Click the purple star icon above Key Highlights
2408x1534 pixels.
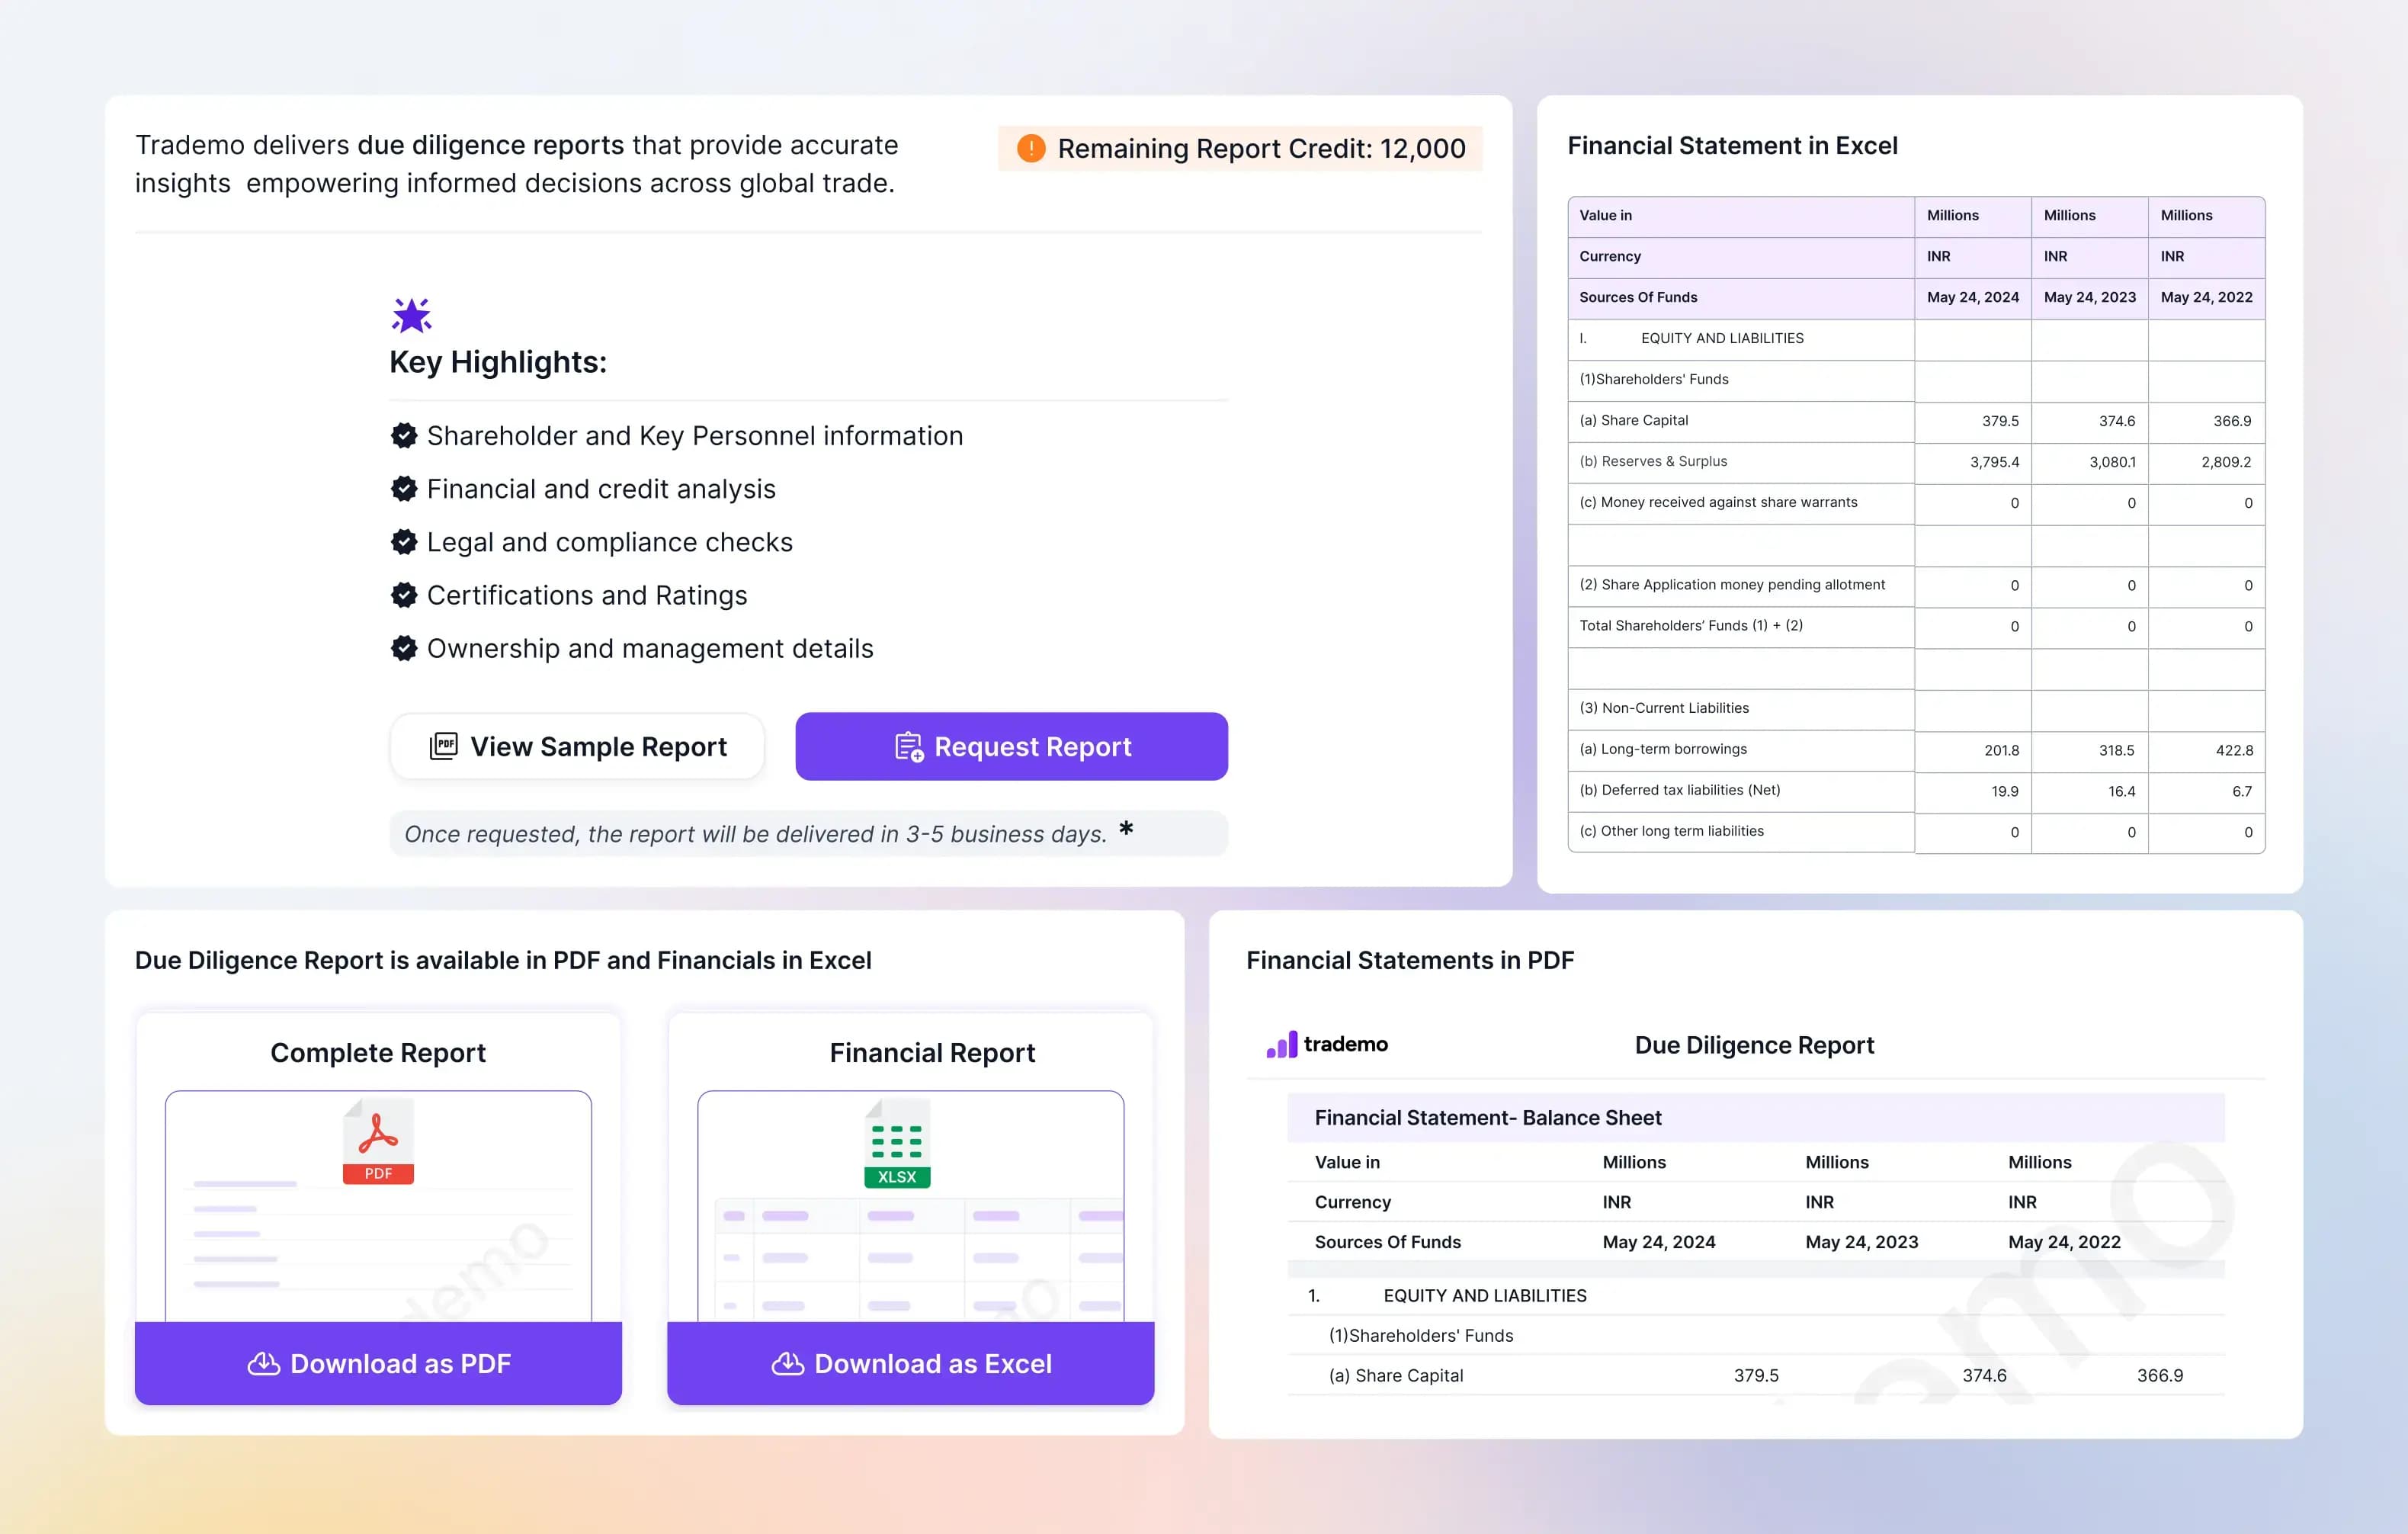[411, 315]
